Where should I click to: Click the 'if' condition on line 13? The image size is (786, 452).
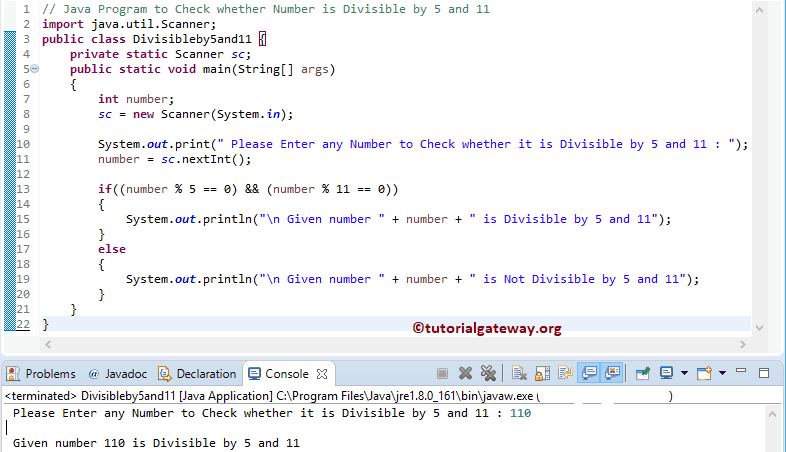248,189
